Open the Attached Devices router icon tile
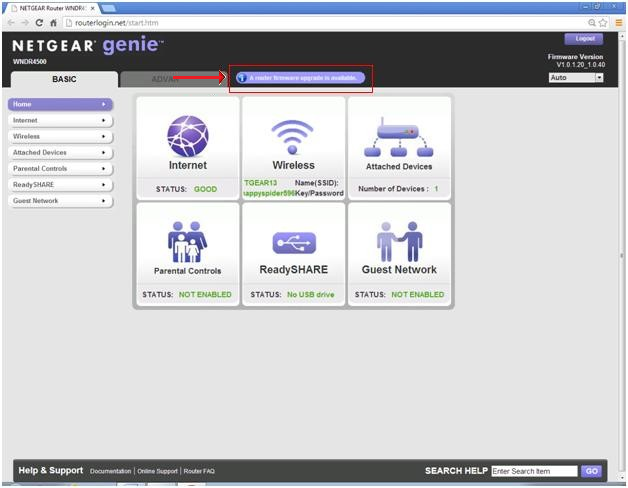The width and height of the screenshot is (628, 488). point(399,148)
